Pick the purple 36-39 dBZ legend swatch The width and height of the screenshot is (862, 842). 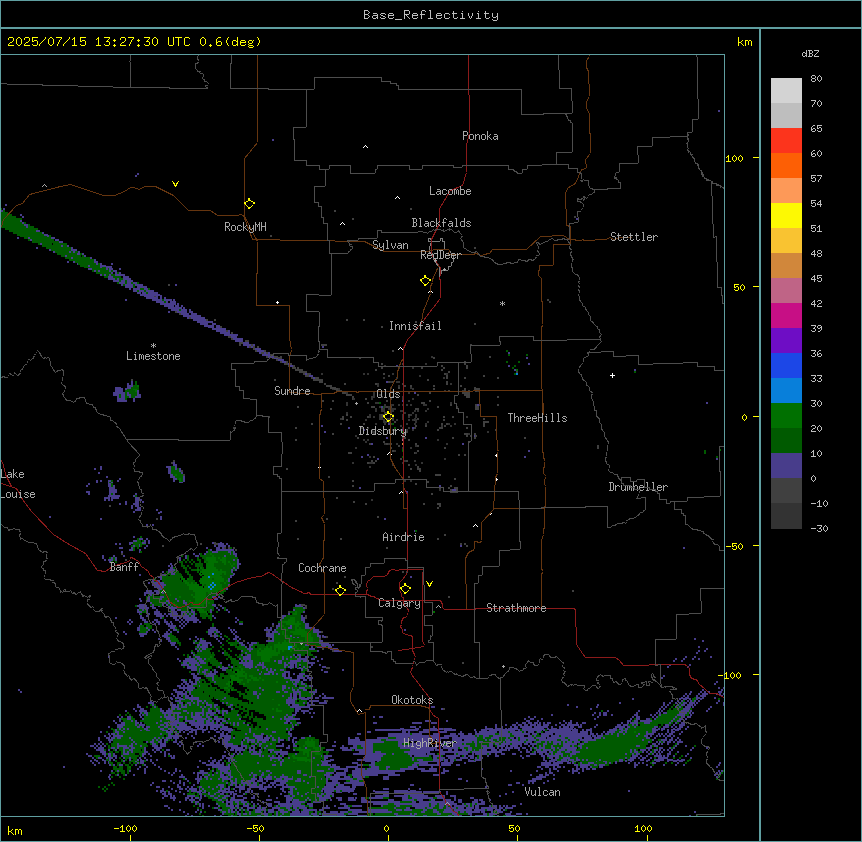[x=786, y=340]
